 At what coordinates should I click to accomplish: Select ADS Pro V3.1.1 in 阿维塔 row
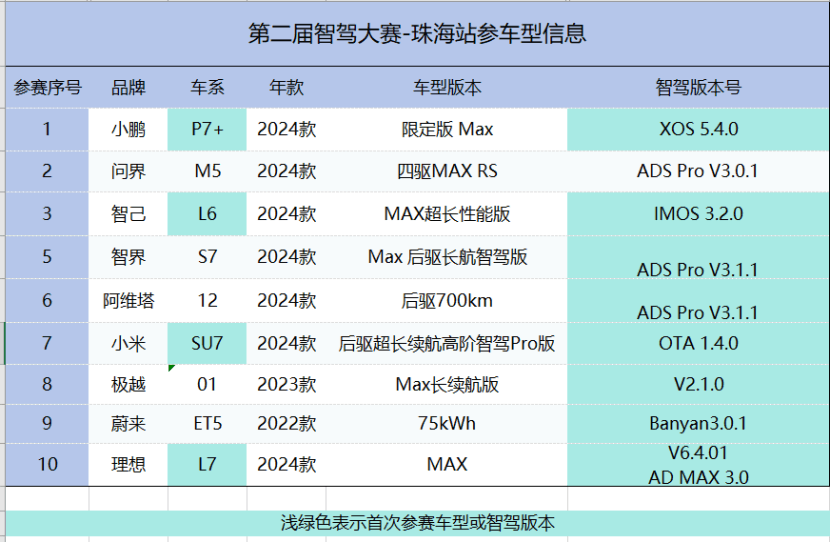click(x=698, y=301)
